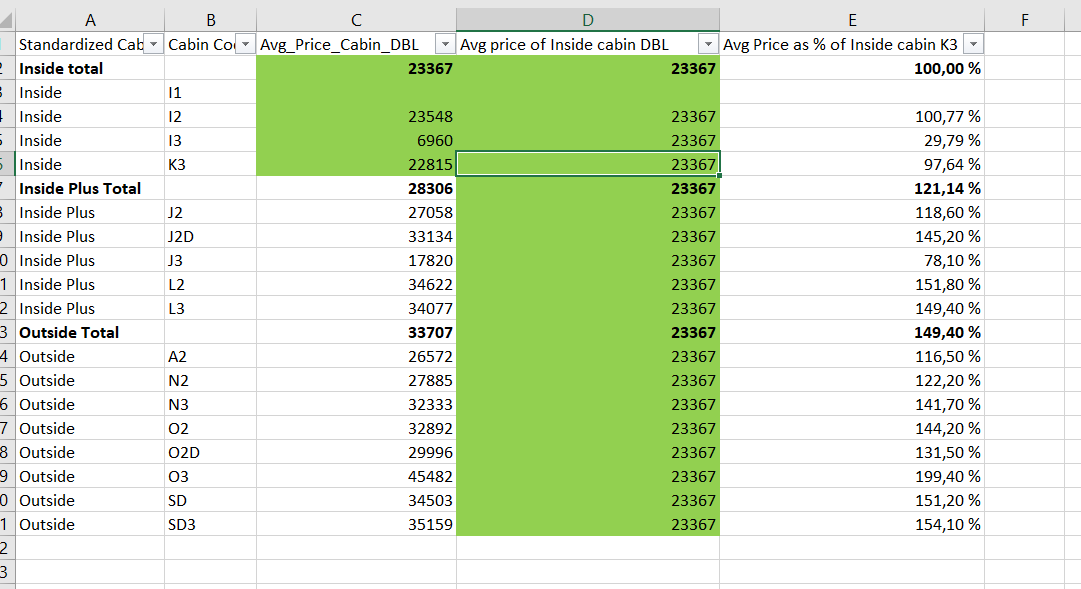Image resolution: width=1081 pixels, height=589 pixels.
Task: Click the percentage 151,80 %
Action: (x=947, y=284)
